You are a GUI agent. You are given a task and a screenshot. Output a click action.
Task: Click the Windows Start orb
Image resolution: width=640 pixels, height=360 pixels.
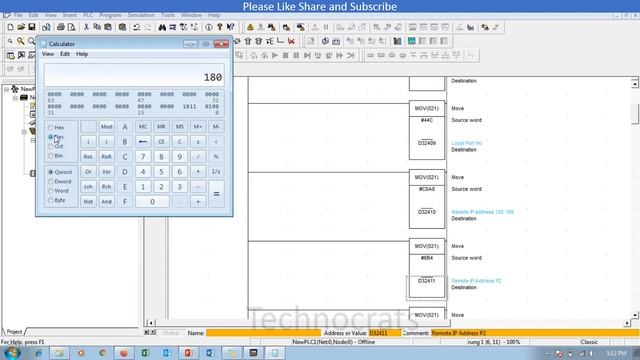click(11, 353)
